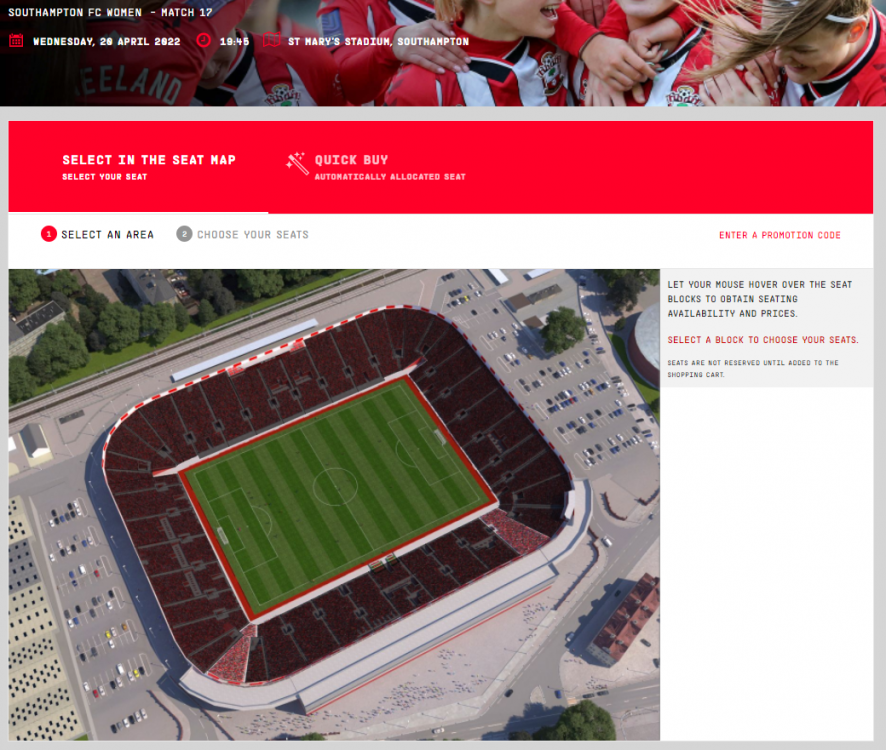Click the map icon beside St Mary's Stadium
Viewport: 886px width, 750px height.
pyautogui.click(x=272, y=40)
